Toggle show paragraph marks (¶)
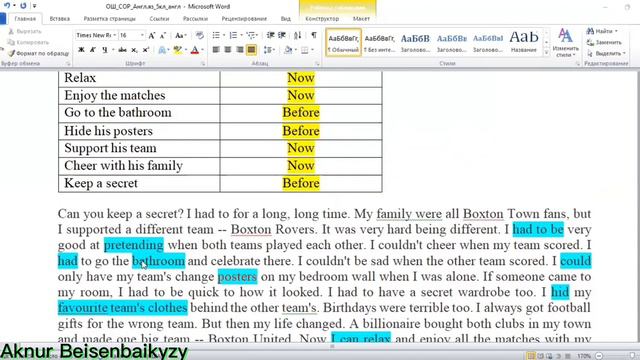 pyautogui.click(x=314, y=35)
